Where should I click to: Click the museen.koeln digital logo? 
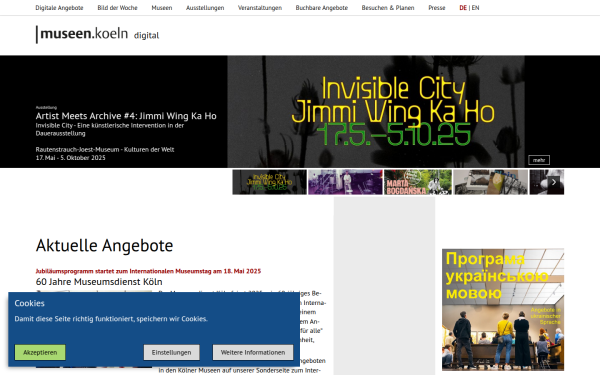point(97,34)
